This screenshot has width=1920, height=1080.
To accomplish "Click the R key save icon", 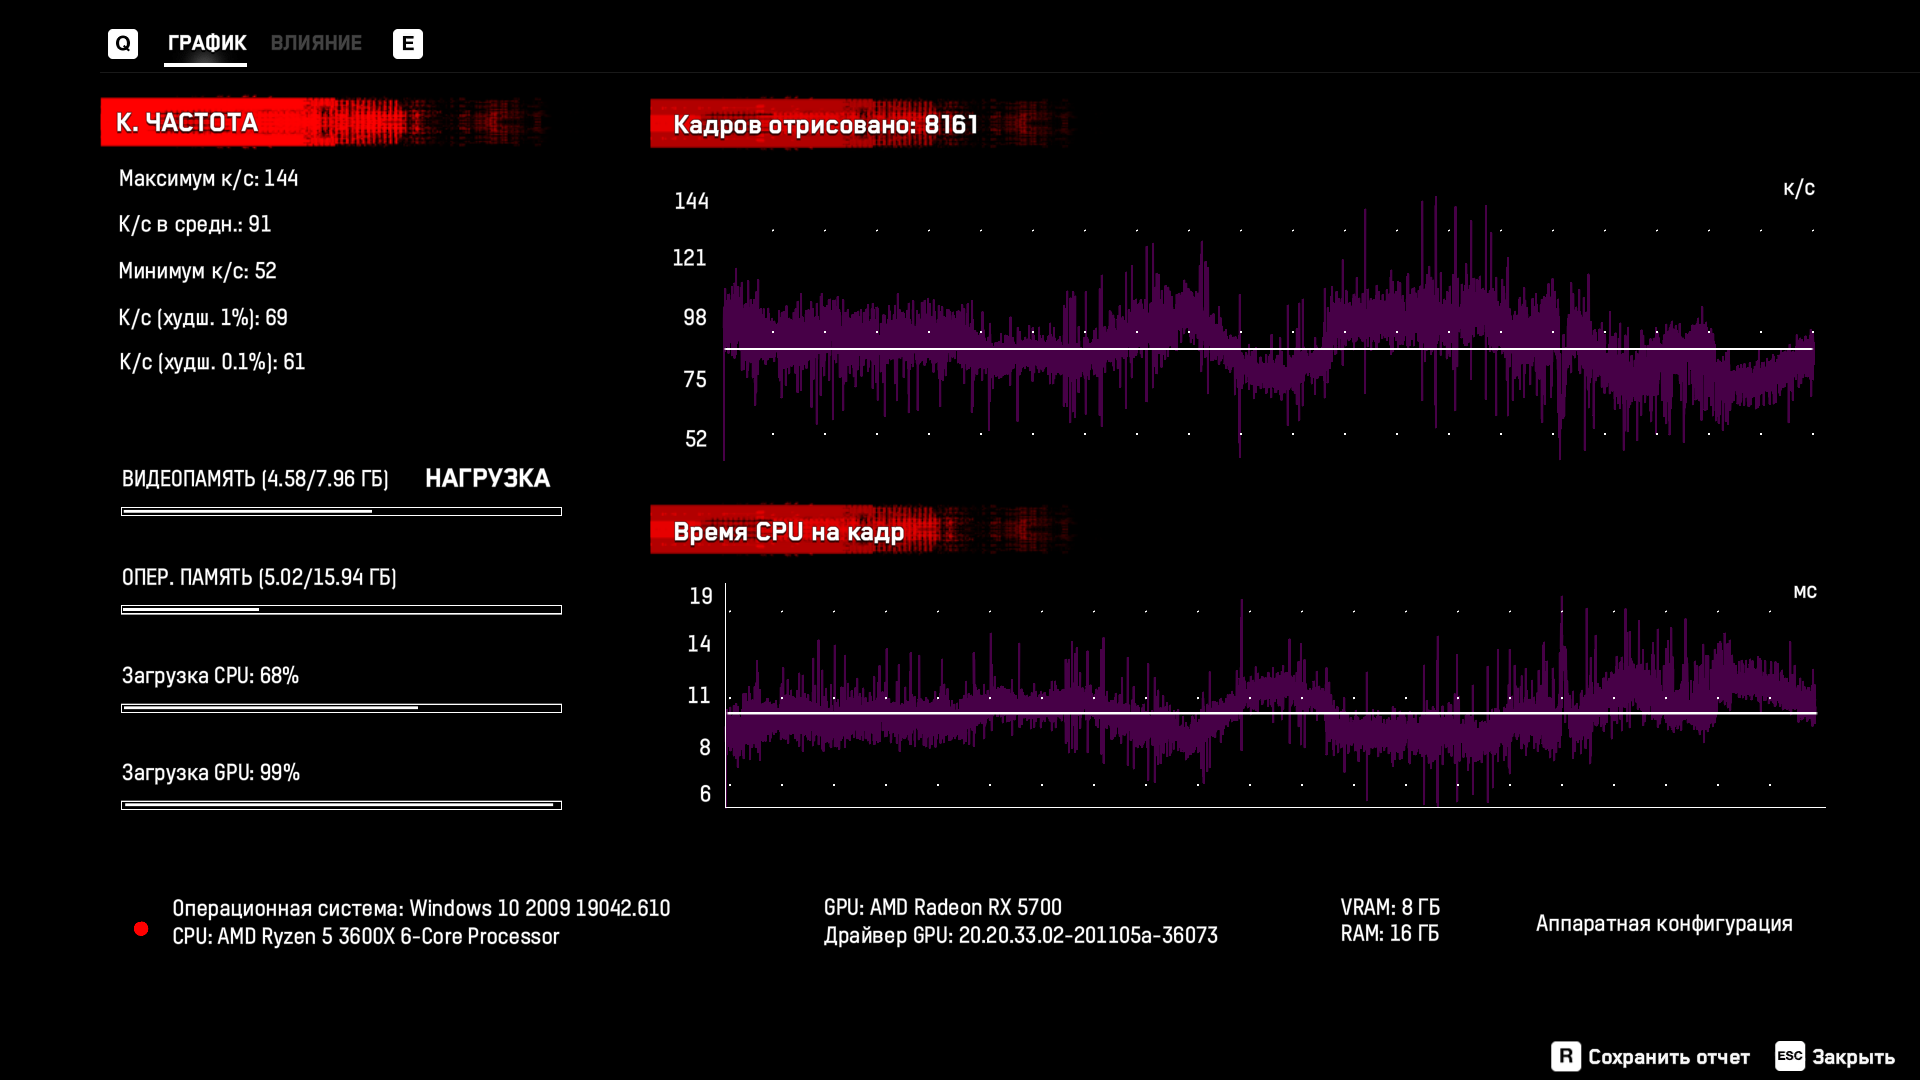I will click(x=1565, y=1056).
